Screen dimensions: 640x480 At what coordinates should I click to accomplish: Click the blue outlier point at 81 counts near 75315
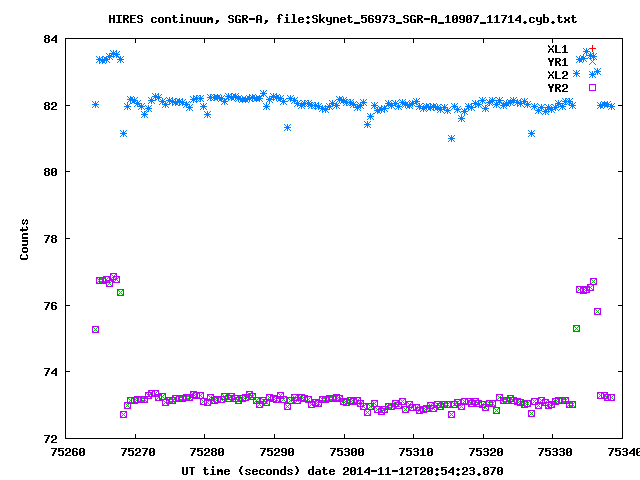point(451,139)
